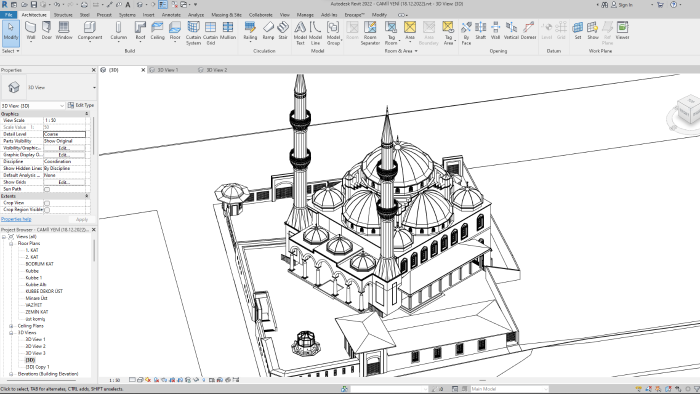Select the Tag Room tool

tap(391, 33)
